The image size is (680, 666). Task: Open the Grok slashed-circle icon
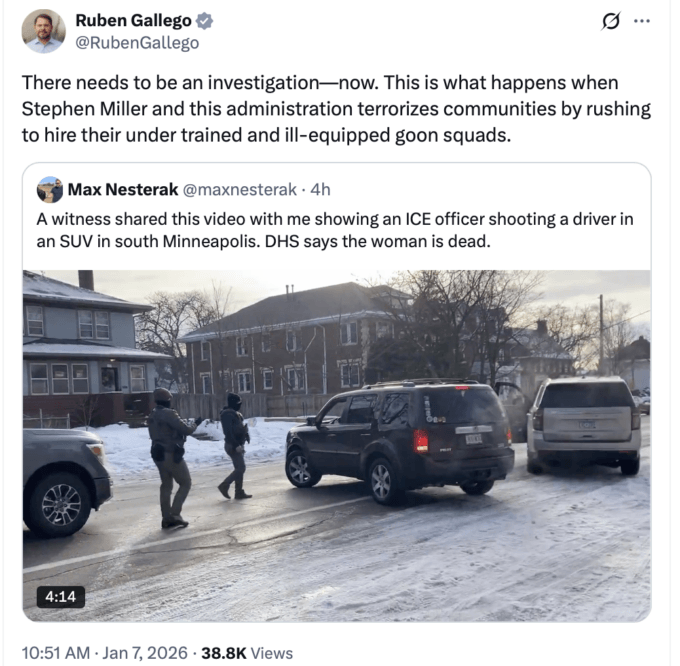(x=610, y=21)
